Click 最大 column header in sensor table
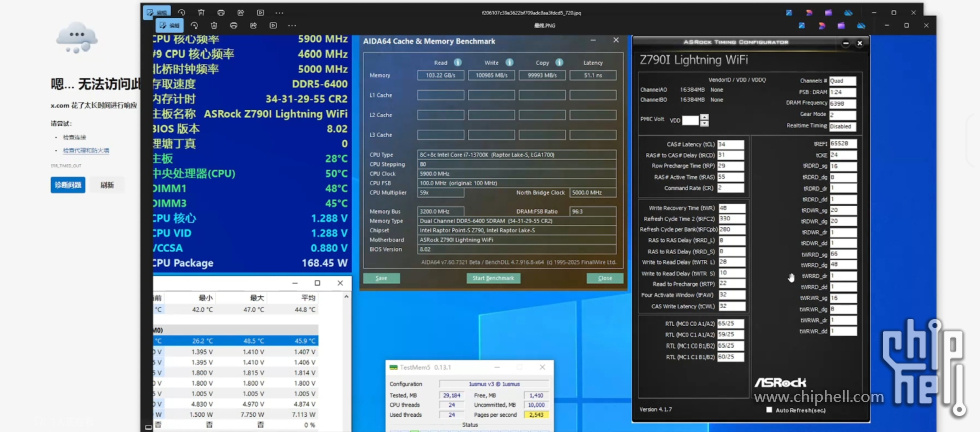 click(x=256, y=298)
